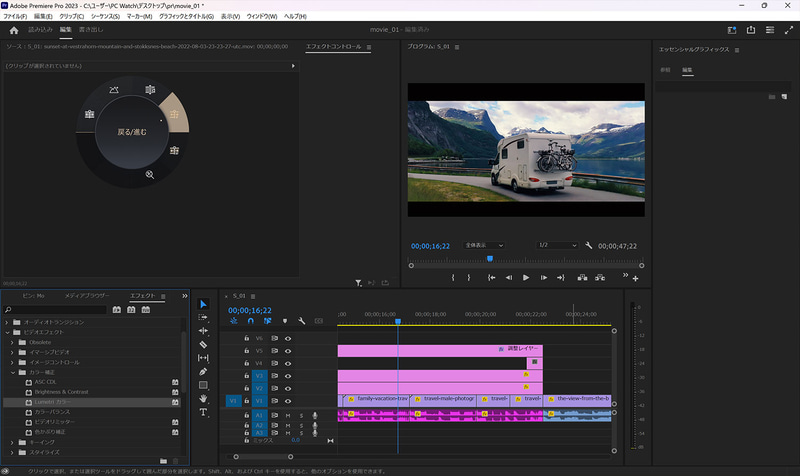Switch to the メディアブラウザー tab
This screenshot has height=476, width=800.
tap(87, 296)
